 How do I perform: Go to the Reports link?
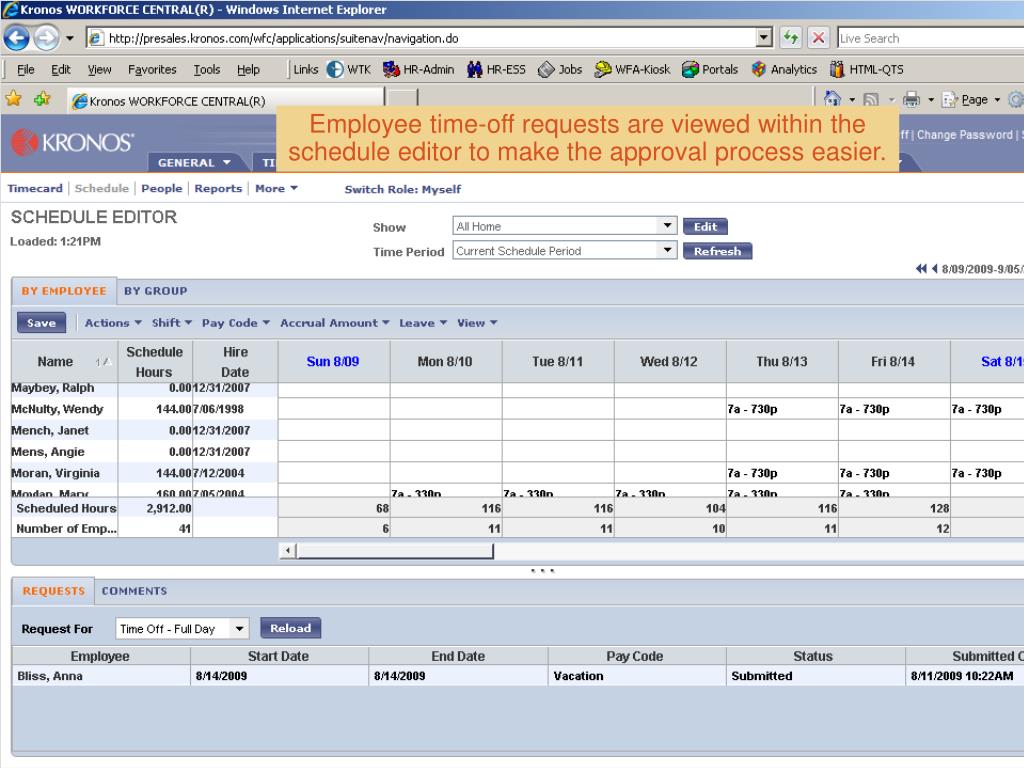coord(218,188)
